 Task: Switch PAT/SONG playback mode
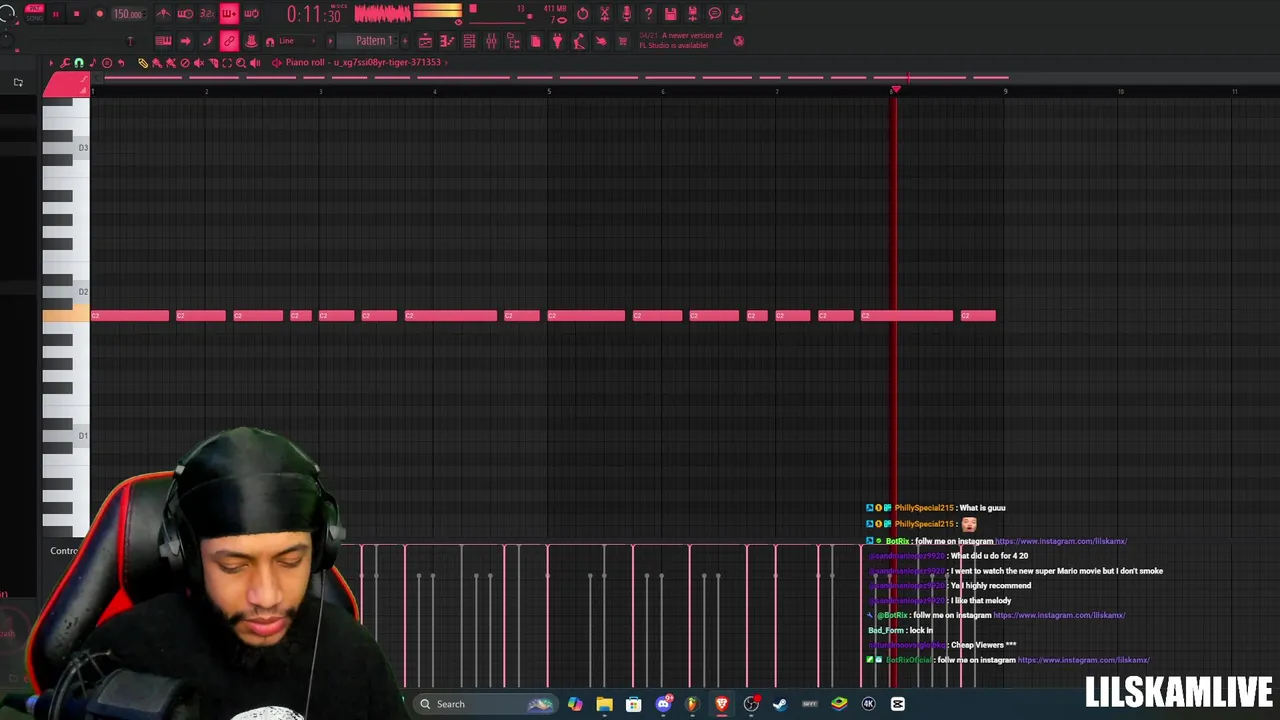[x=34, y=13]
